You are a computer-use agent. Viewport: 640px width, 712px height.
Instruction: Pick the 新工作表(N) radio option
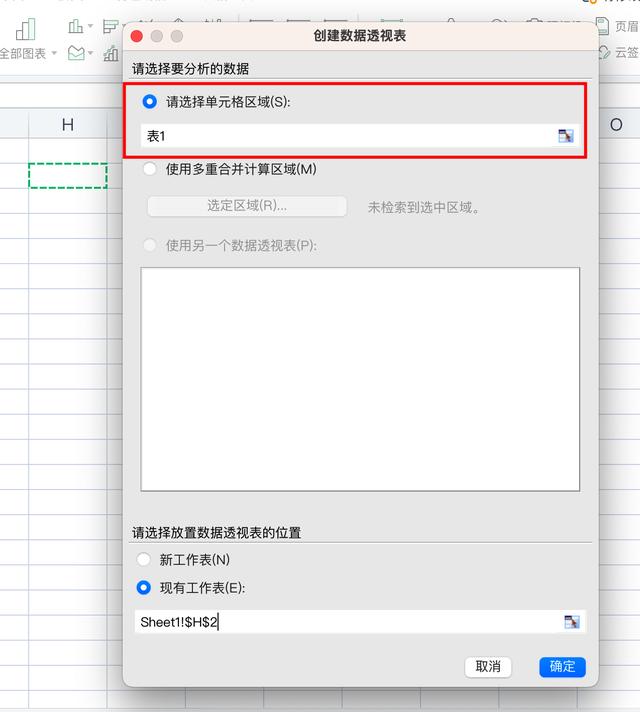click(x=144, y=559)
